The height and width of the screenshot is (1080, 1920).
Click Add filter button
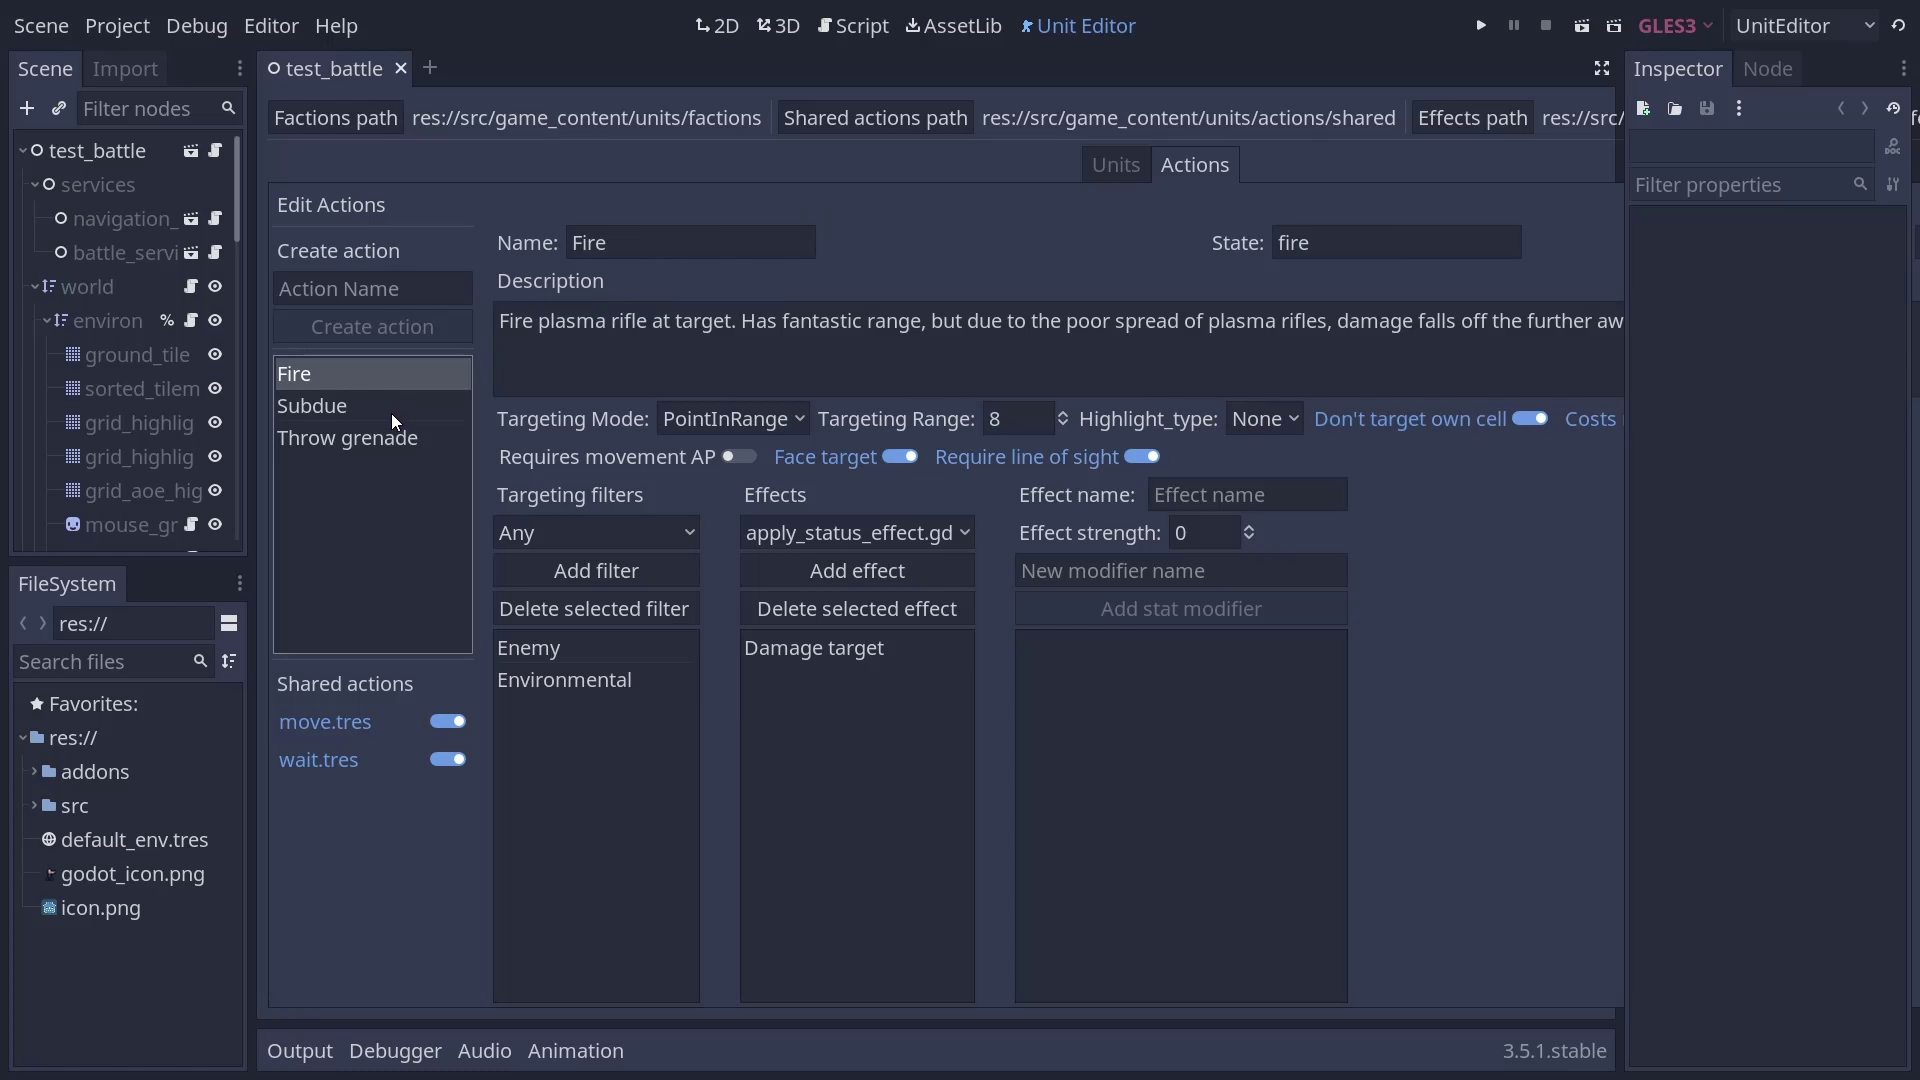596,571
